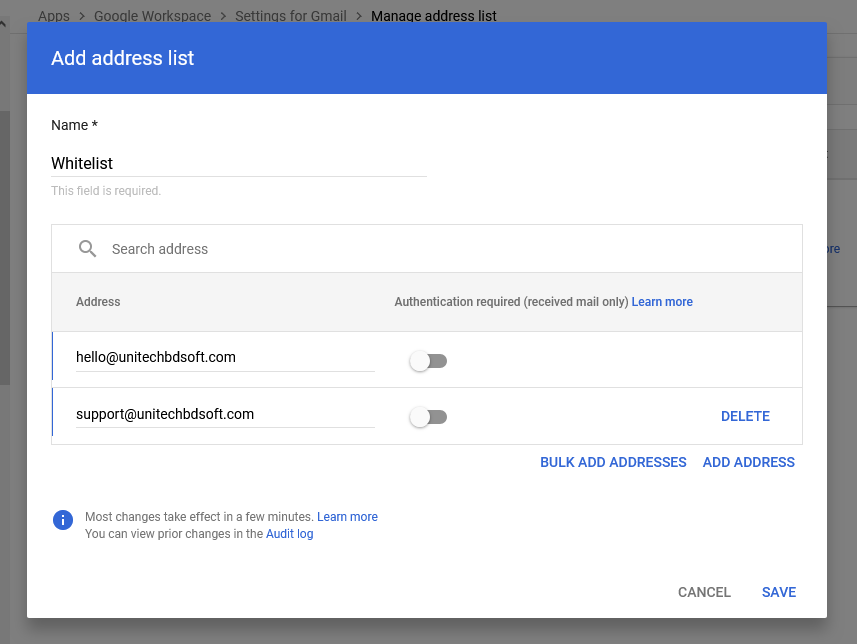Click the search magnifier icon
857x644 pixels.
click(88, 249)
